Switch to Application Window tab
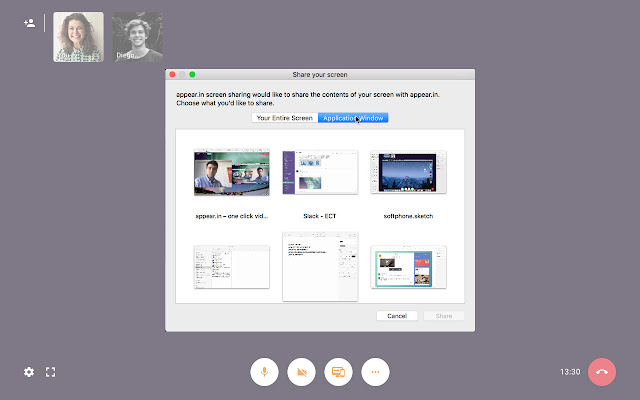 pos(353,118)
